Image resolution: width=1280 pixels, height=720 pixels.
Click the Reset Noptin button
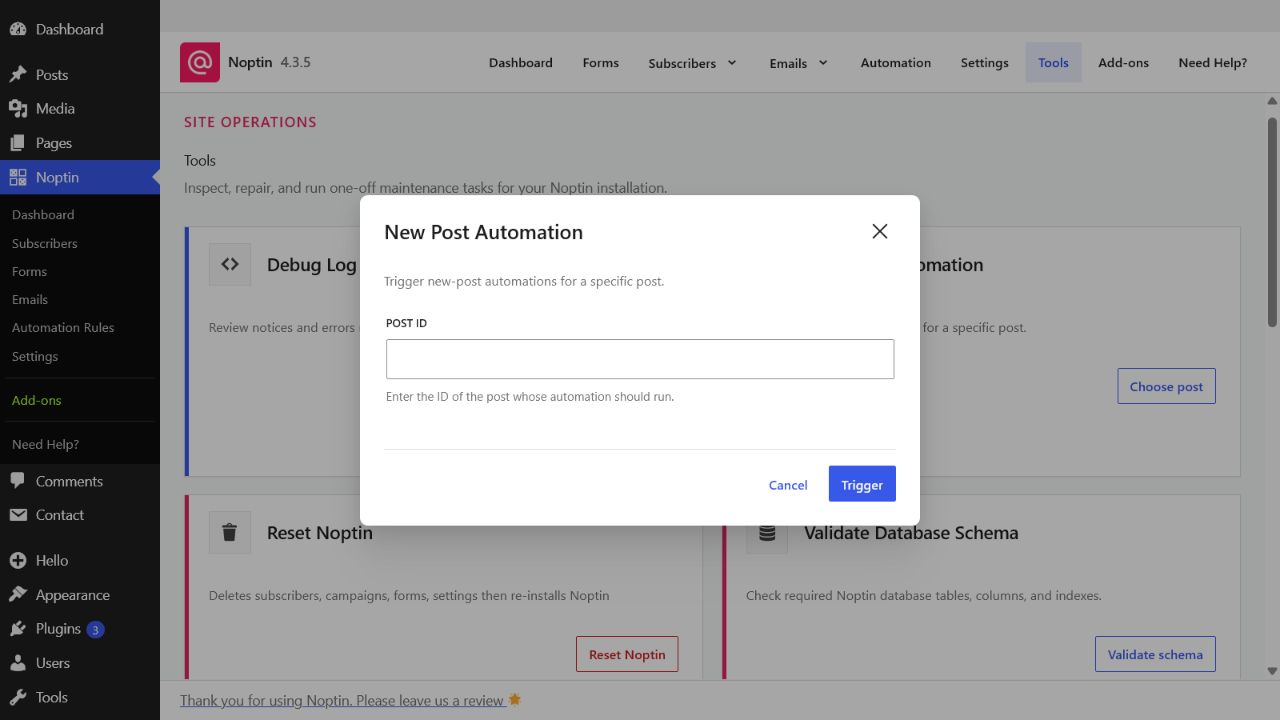click(x=627, y=654)
